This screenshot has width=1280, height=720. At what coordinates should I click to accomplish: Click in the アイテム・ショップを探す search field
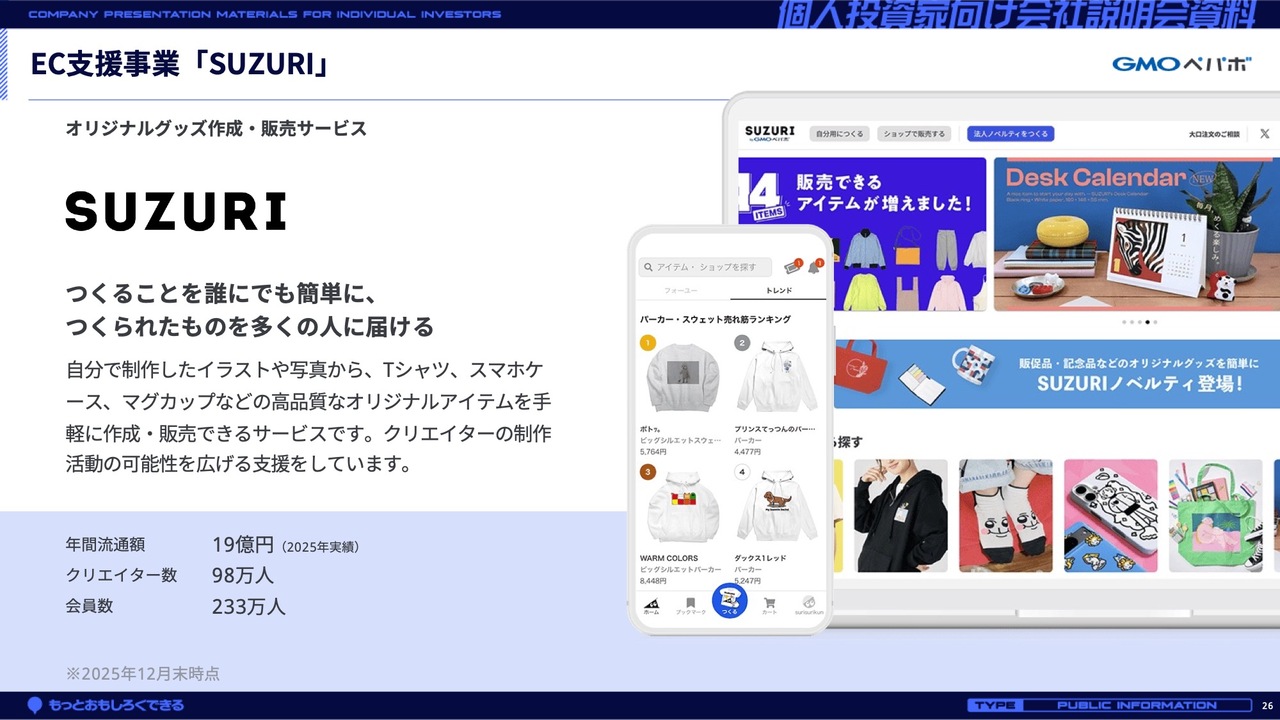click(706, 267)
